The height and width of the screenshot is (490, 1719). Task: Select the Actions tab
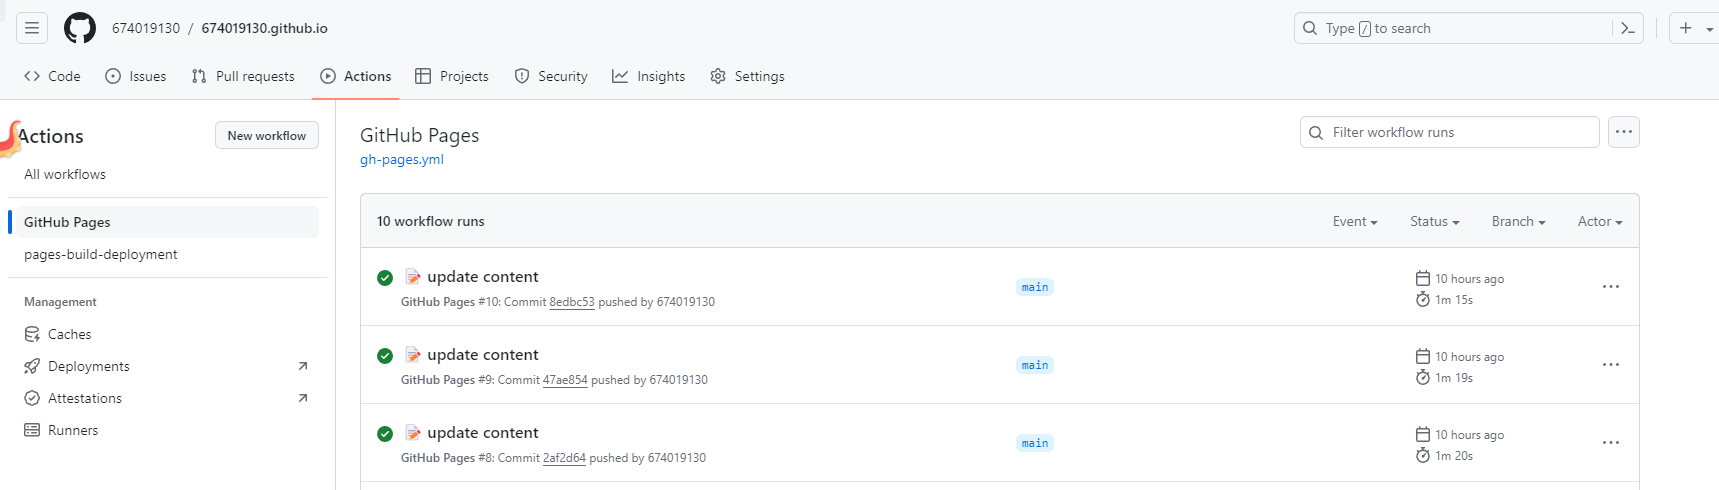[356, 76]
